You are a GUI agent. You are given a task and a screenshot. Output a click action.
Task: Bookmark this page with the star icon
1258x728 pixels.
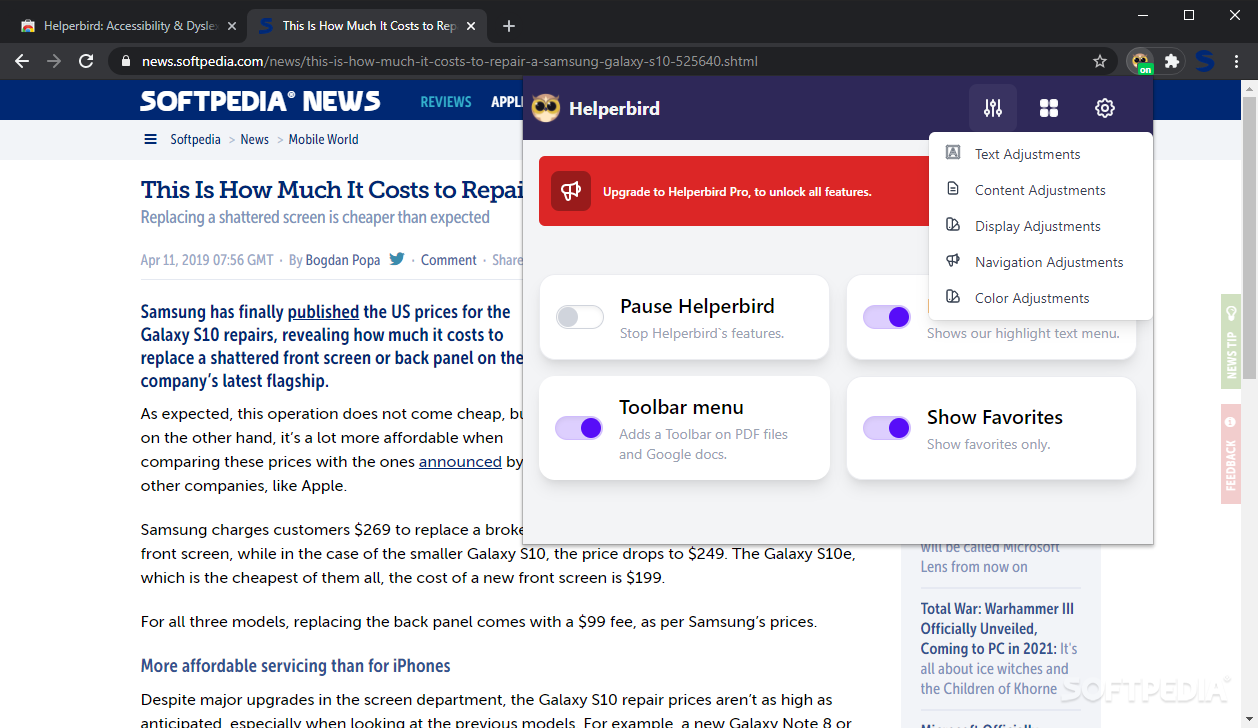(1100, 61)
